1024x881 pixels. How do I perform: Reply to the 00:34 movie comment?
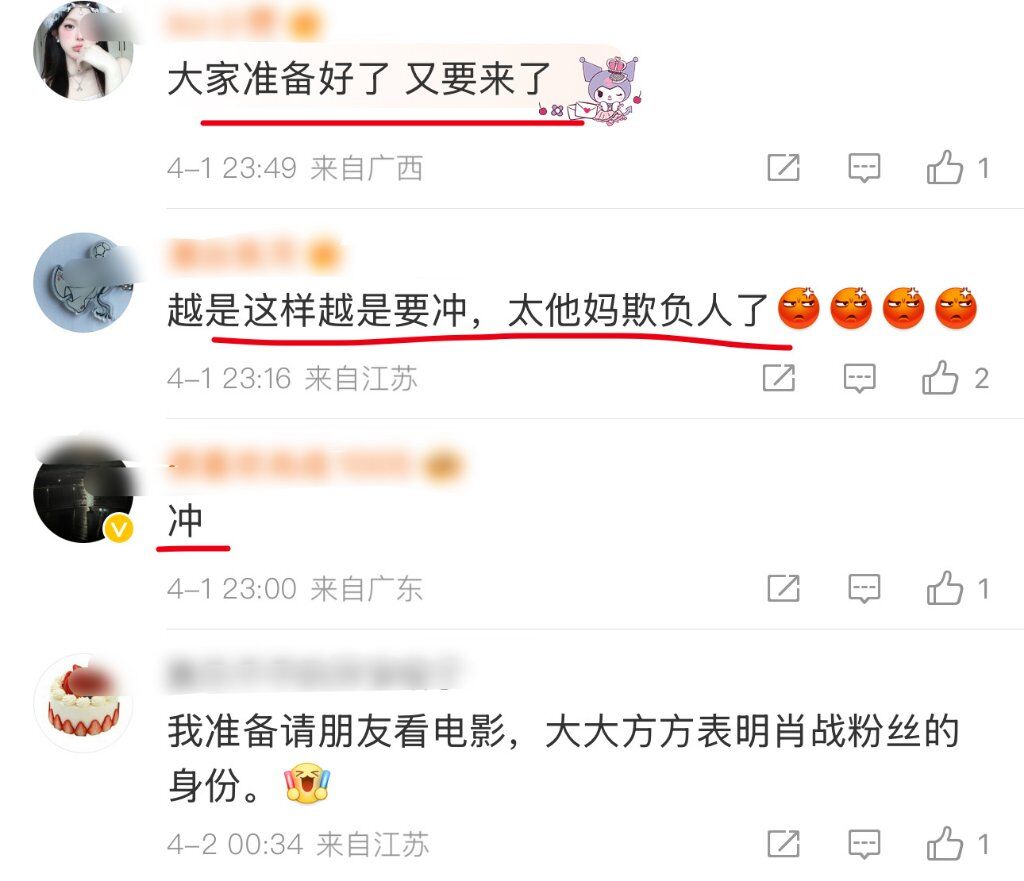(864, 844)
